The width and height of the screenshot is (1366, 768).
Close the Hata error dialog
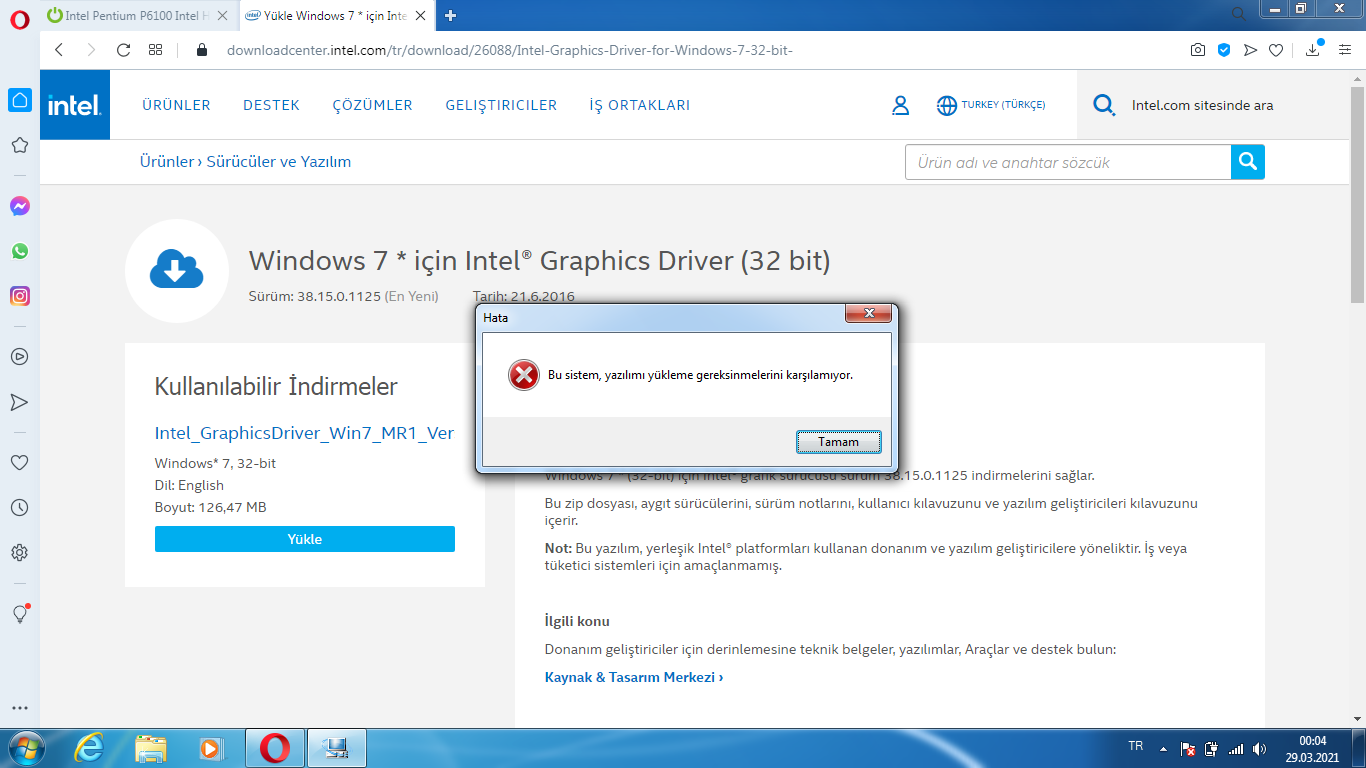pos(868,314)
